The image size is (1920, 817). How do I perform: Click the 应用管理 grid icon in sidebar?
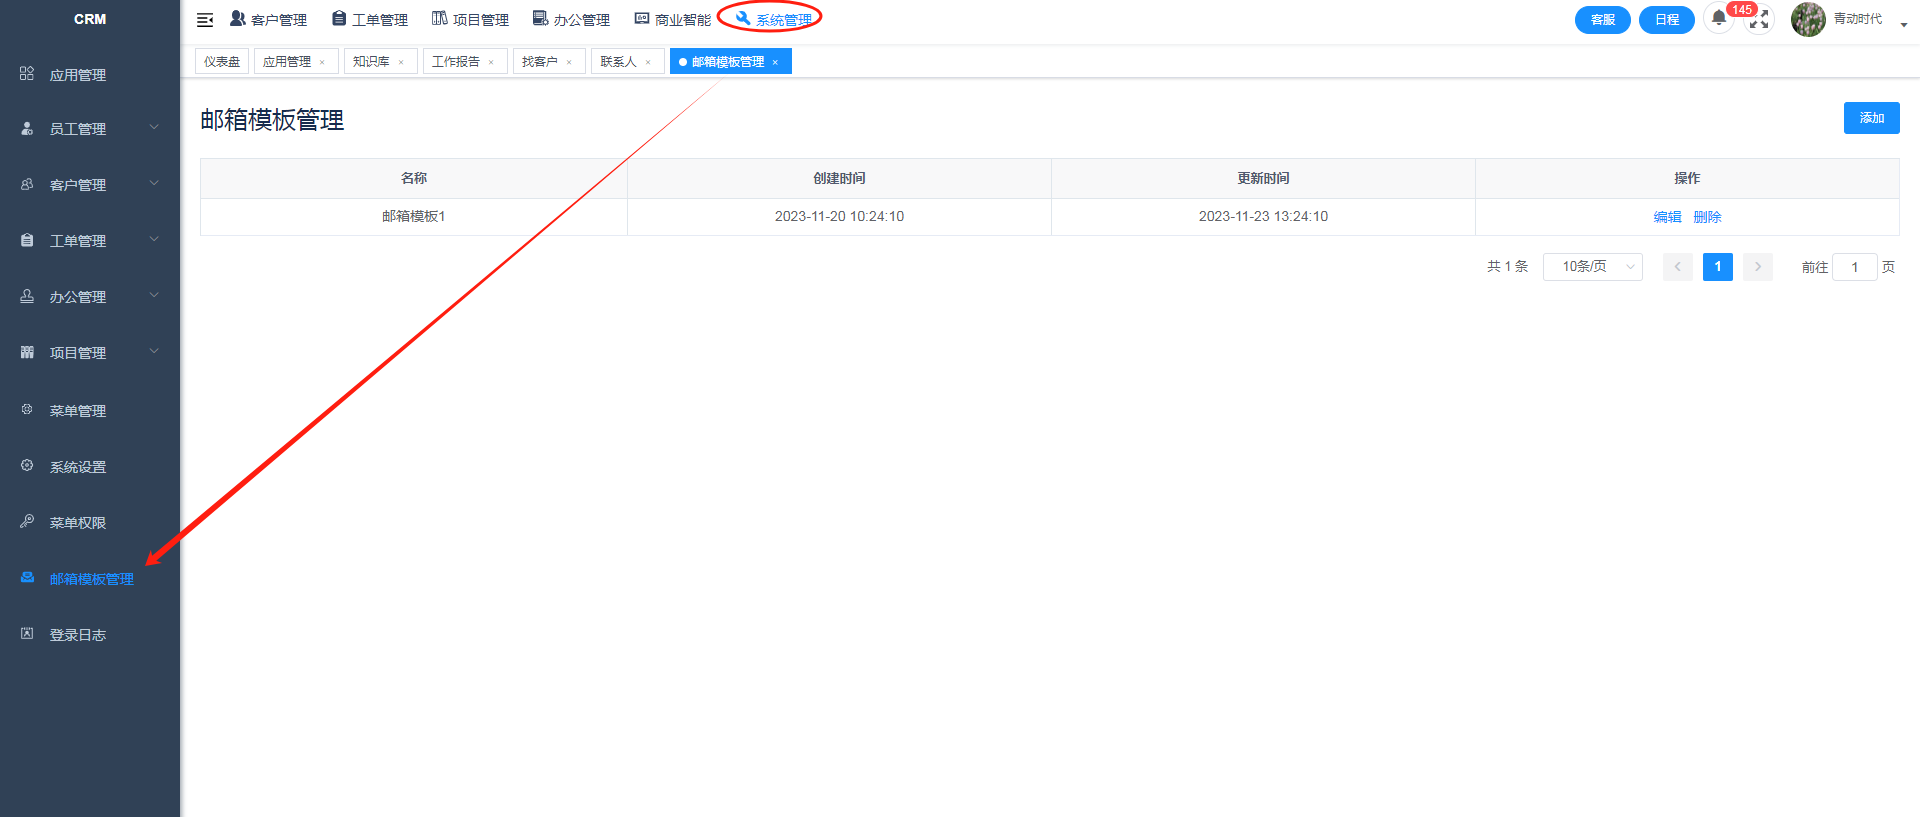tap(27, 74)
